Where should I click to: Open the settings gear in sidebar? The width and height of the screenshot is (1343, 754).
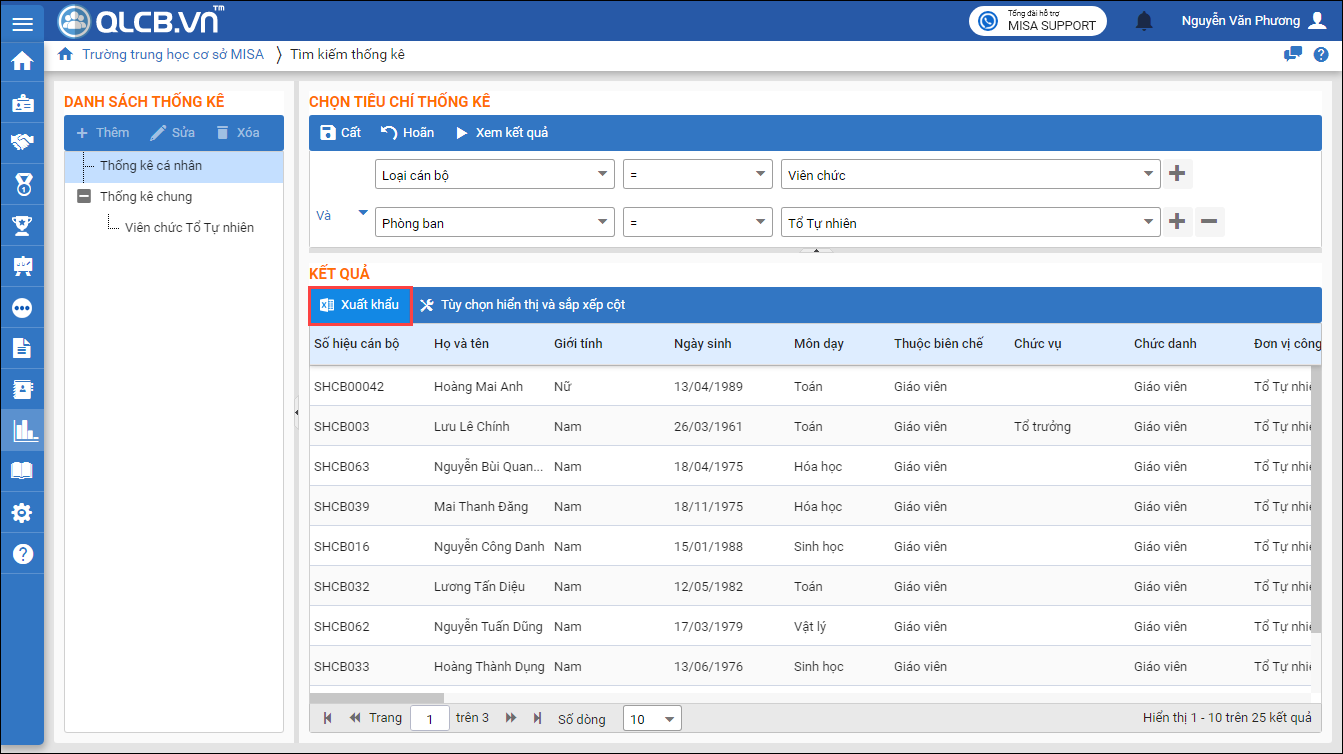[22, 513]
